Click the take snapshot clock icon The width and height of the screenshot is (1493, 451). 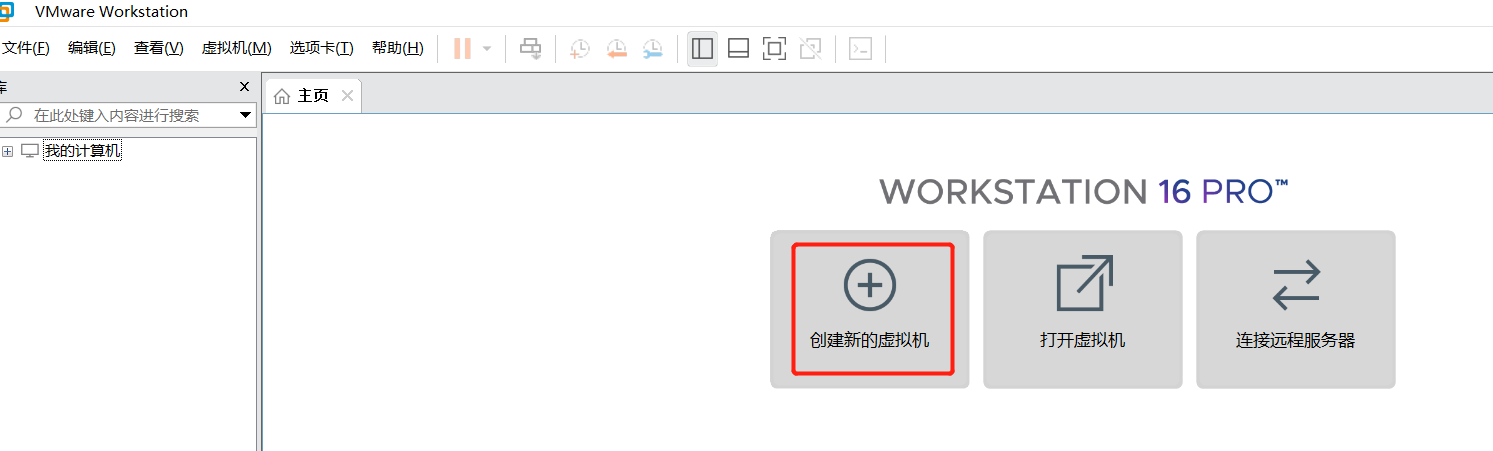(x=580, y=48)
